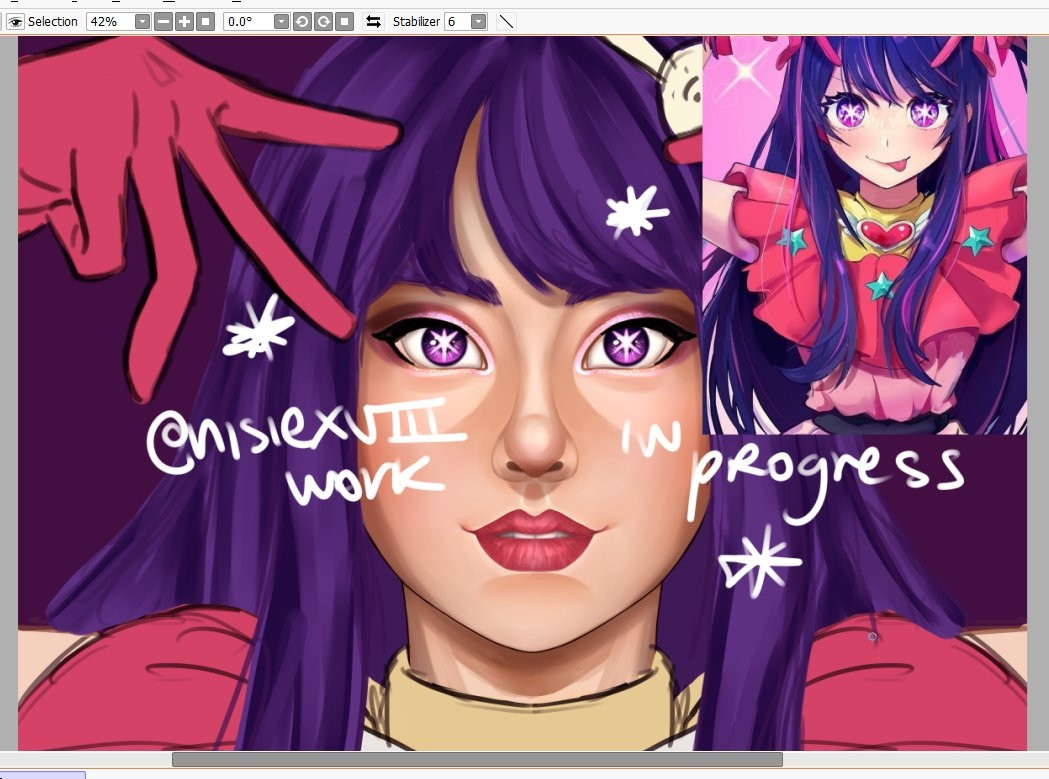The height and width of the screenshot is (779, 1049).
Task: Open the Stabilizer value dropdown
Action: click(478, 21)
